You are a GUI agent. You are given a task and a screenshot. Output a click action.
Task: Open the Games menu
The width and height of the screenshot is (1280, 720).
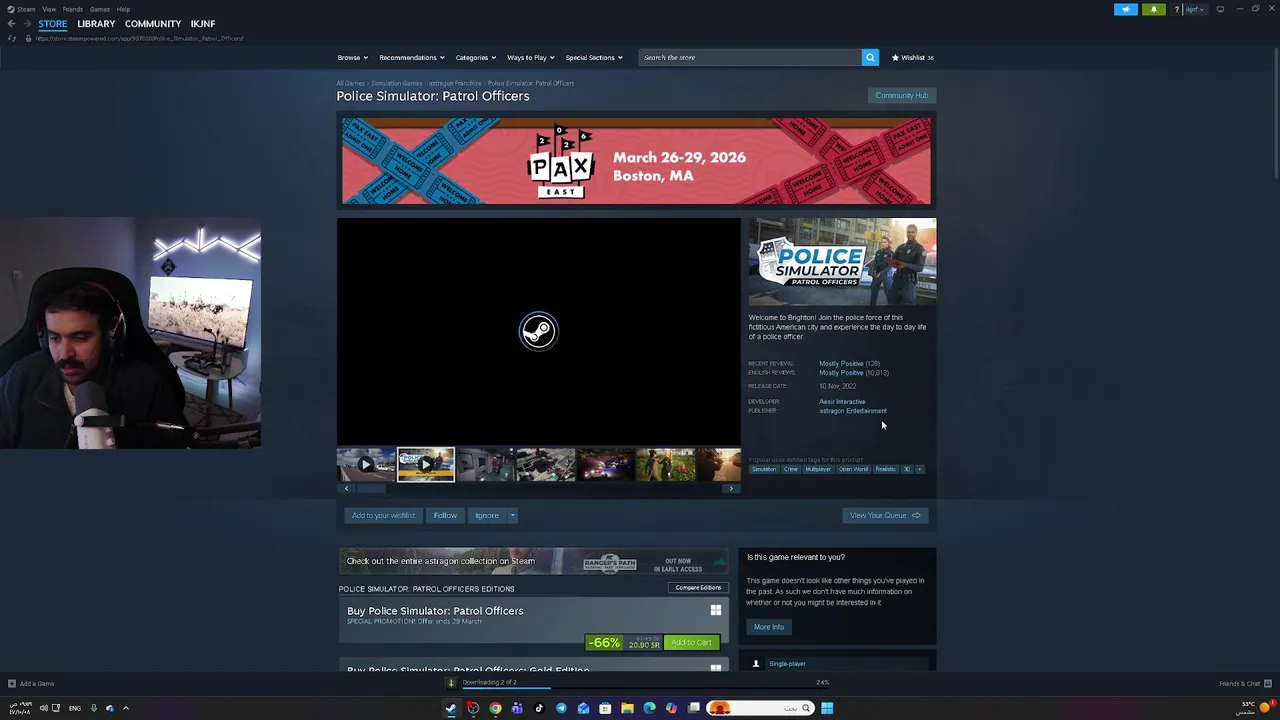[x=100, y=9]
